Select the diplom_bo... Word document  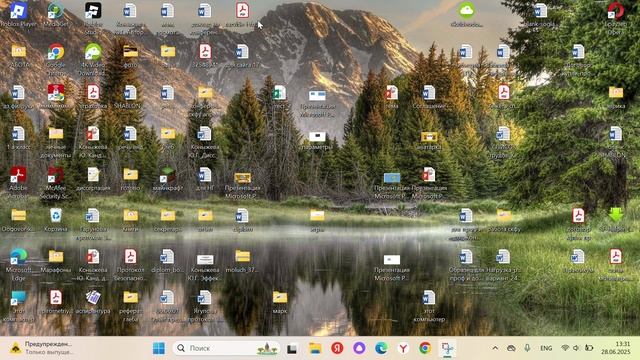[x=167, y=256]
